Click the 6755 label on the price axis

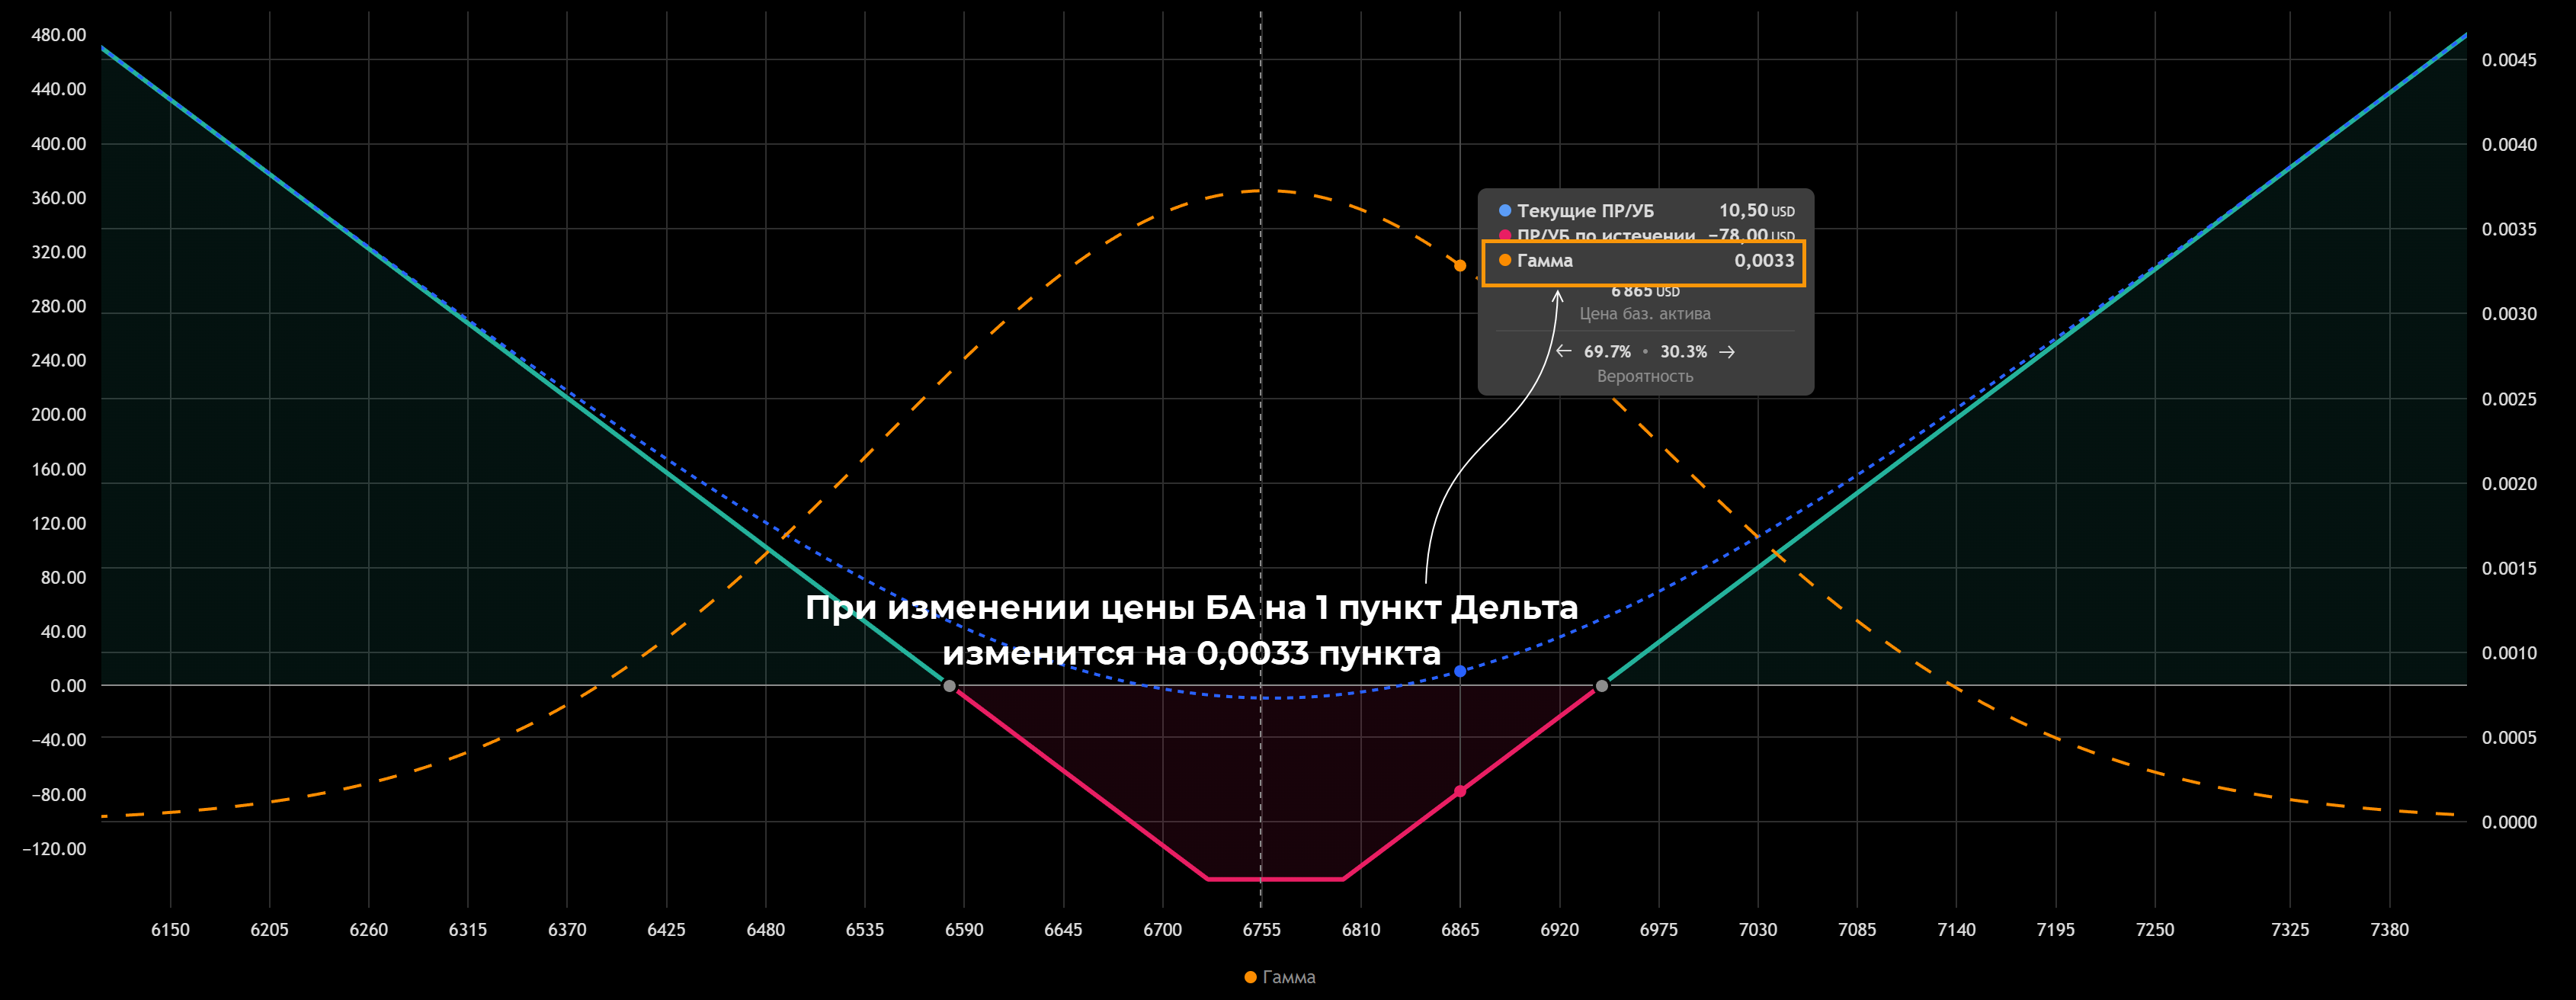[x=1261, y=930]
